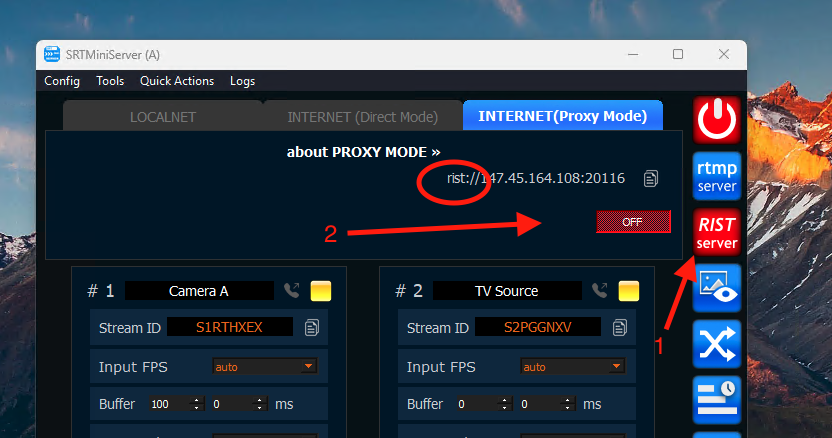The height and width of the screenshot is (438, 832).
Task: Click the phone icon for TV Source
Action: (599, 291)
